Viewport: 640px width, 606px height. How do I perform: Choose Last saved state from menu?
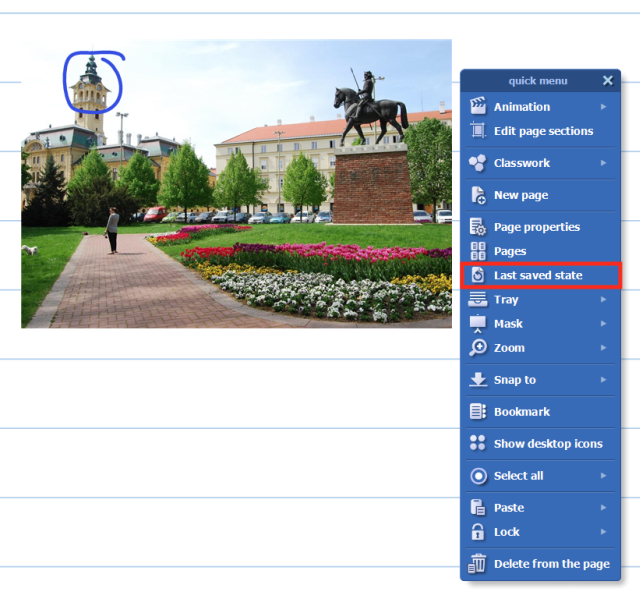538,275
